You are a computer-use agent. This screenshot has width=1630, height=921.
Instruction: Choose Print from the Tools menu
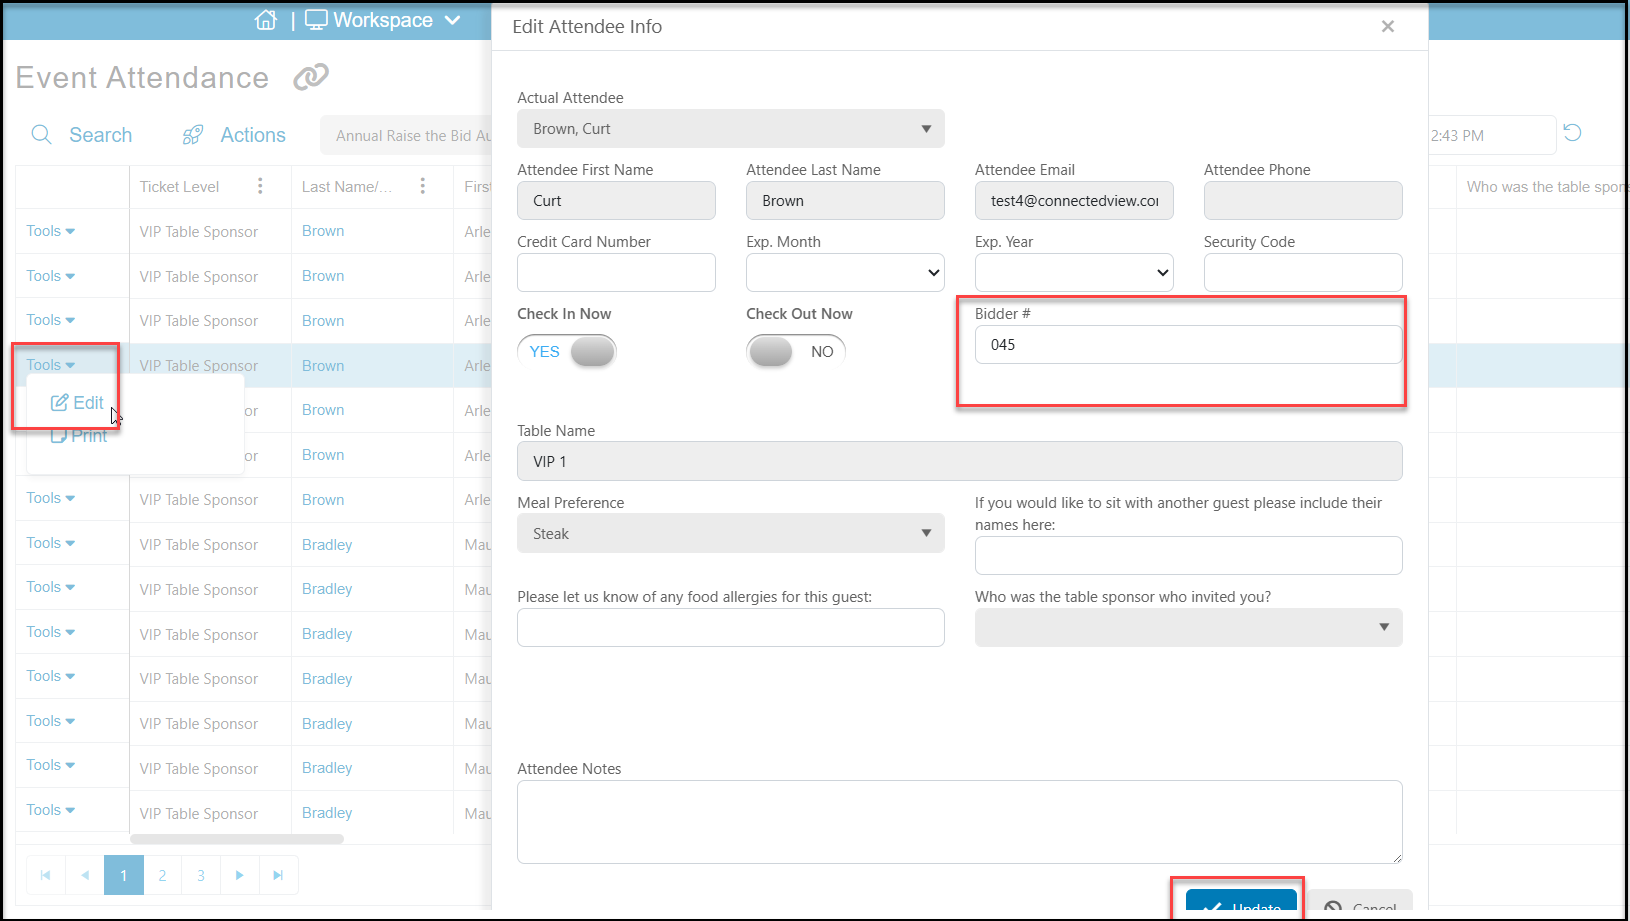click(x=79, y=436)
